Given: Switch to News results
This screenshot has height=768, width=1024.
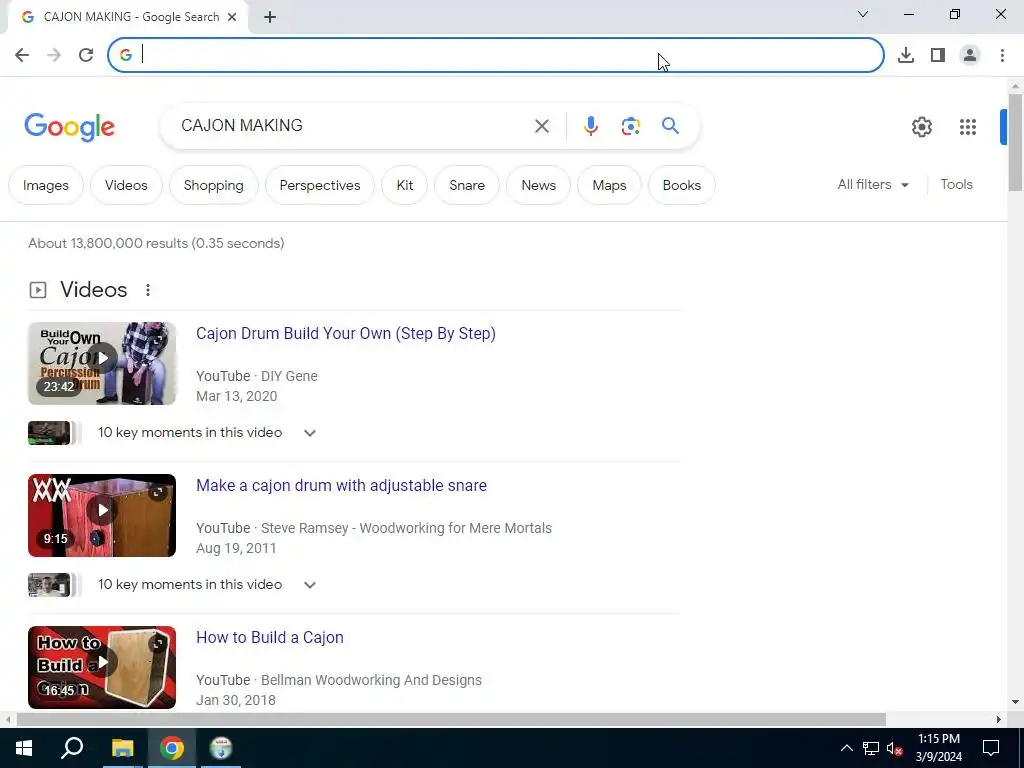Looking at the screenshot, I should click(x=539, y=185).
